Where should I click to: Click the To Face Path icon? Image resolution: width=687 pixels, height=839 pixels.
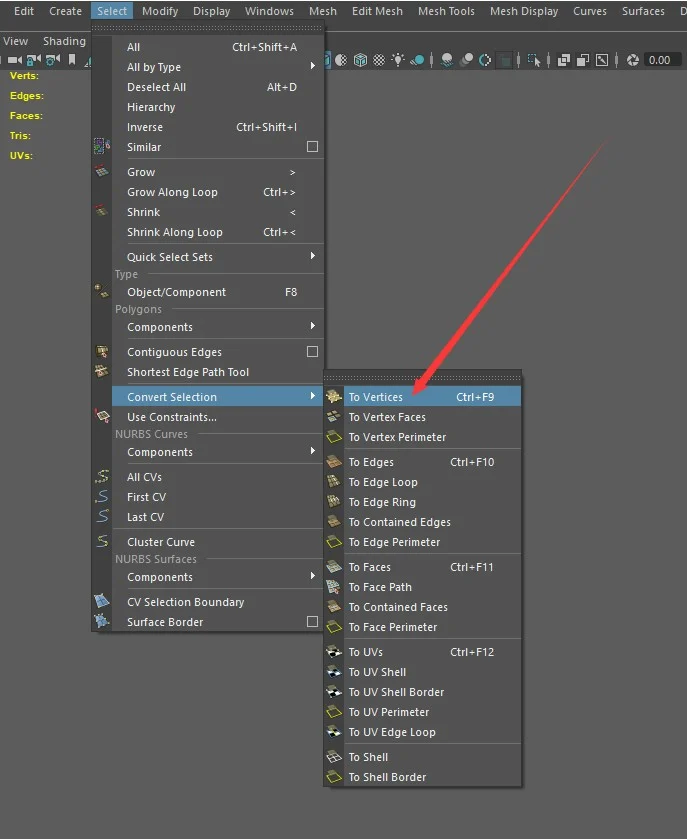(334, 587)
